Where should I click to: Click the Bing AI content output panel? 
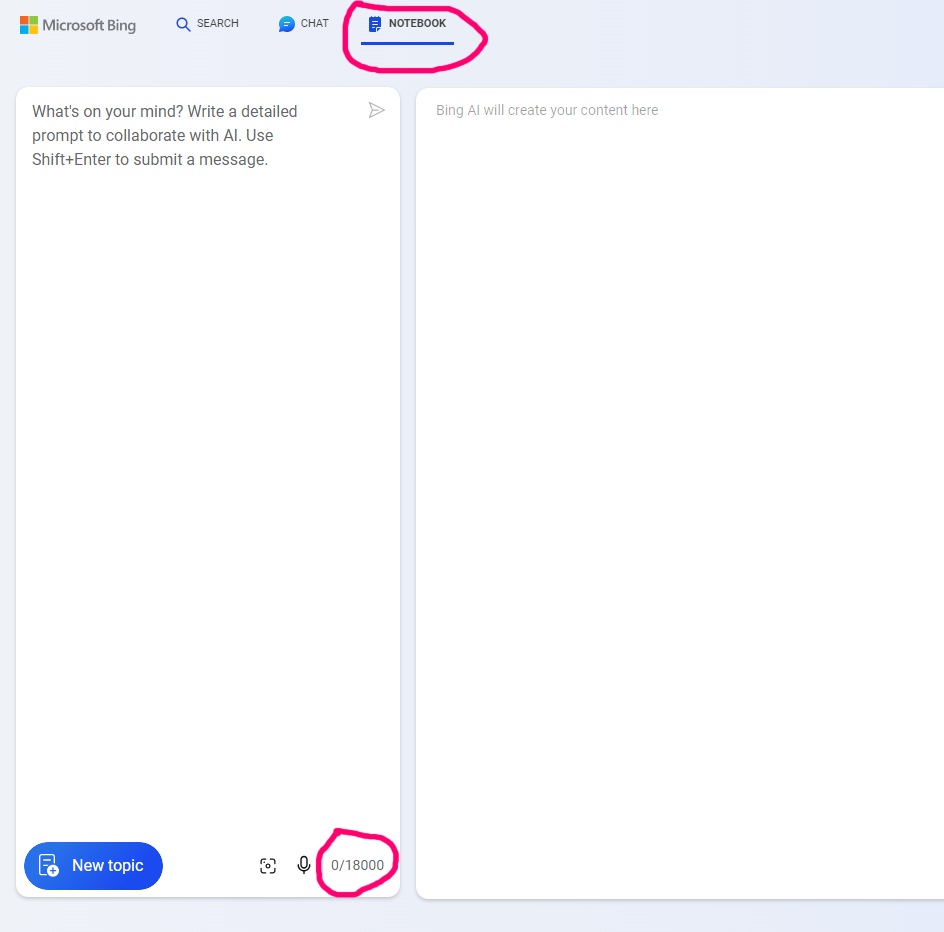pos(680,493)
